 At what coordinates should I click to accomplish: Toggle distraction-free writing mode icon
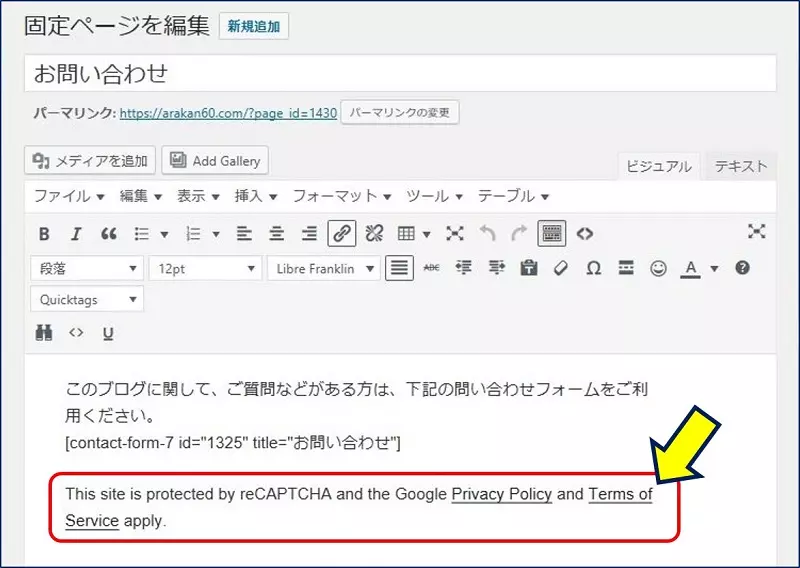pyautogui.click(x=757, y=231)
